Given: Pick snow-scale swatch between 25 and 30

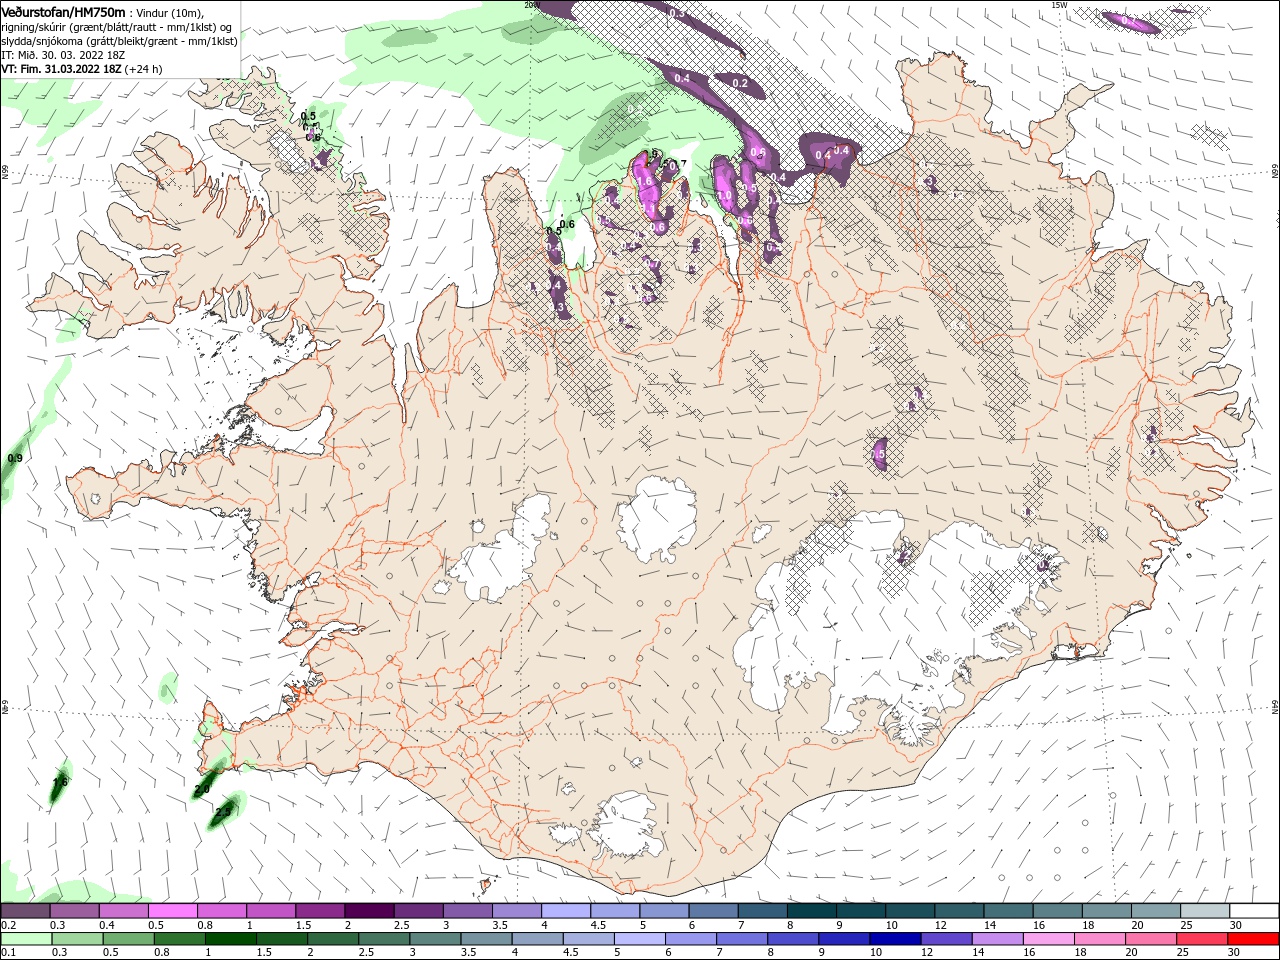Looking at the screenshot, I should (x=1206, y=911).
